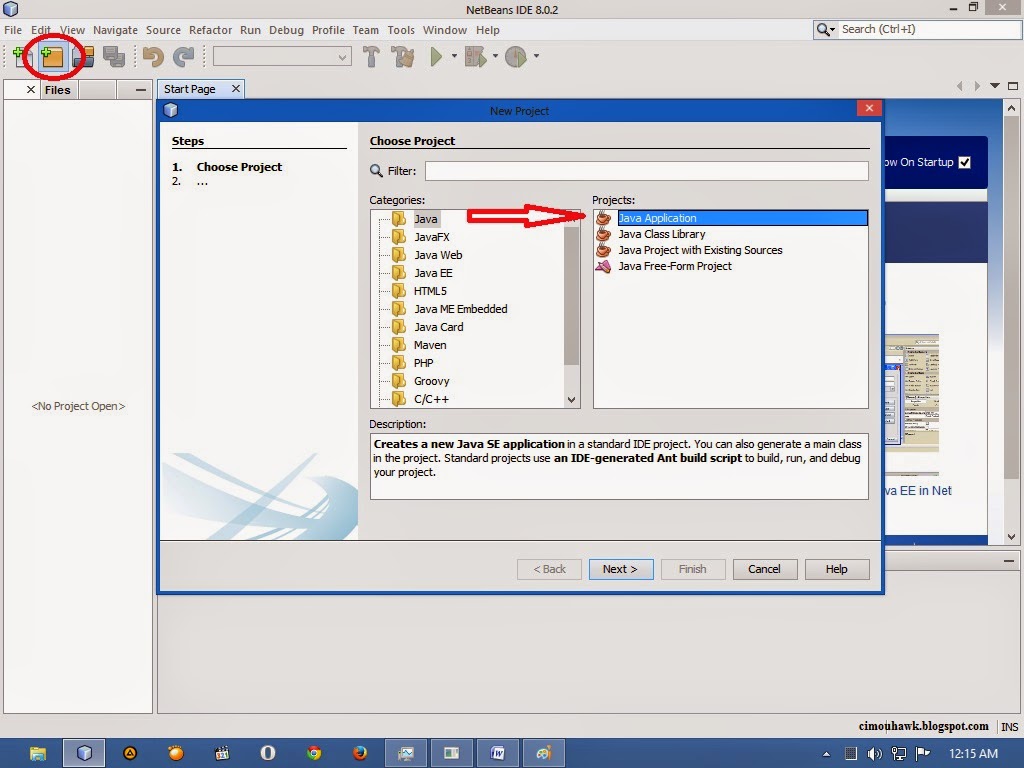Viewport: 1024px width, 768px height.
Task: Open the Profile Project dropdown arrow
Action: tap(536, 57)
